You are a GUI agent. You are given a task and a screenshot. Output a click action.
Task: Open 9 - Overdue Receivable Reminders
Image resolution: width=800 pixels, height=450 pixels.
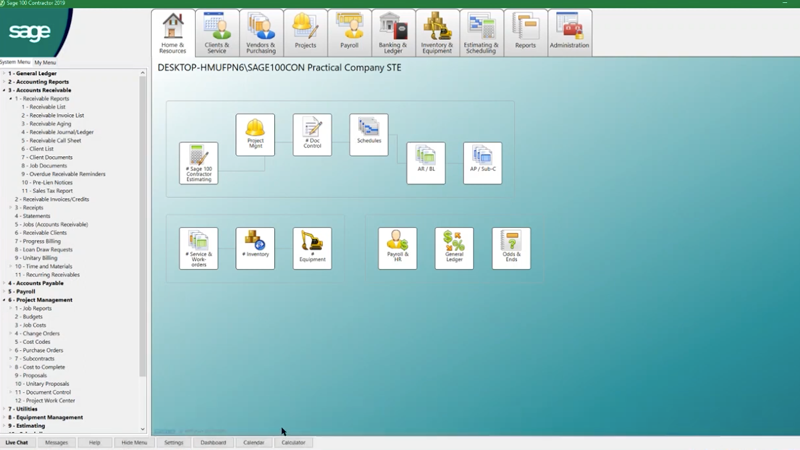pyautogui.click(x=63, y=174)
